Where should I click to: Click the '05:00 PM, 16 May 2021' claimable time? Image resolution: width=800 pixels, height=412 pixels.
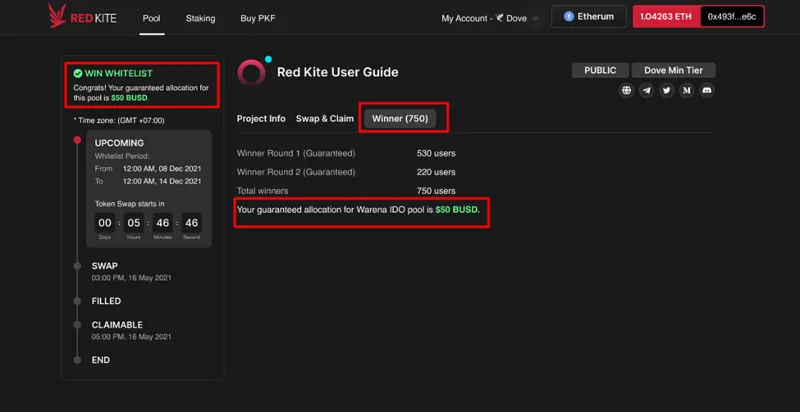coord(132,337)
